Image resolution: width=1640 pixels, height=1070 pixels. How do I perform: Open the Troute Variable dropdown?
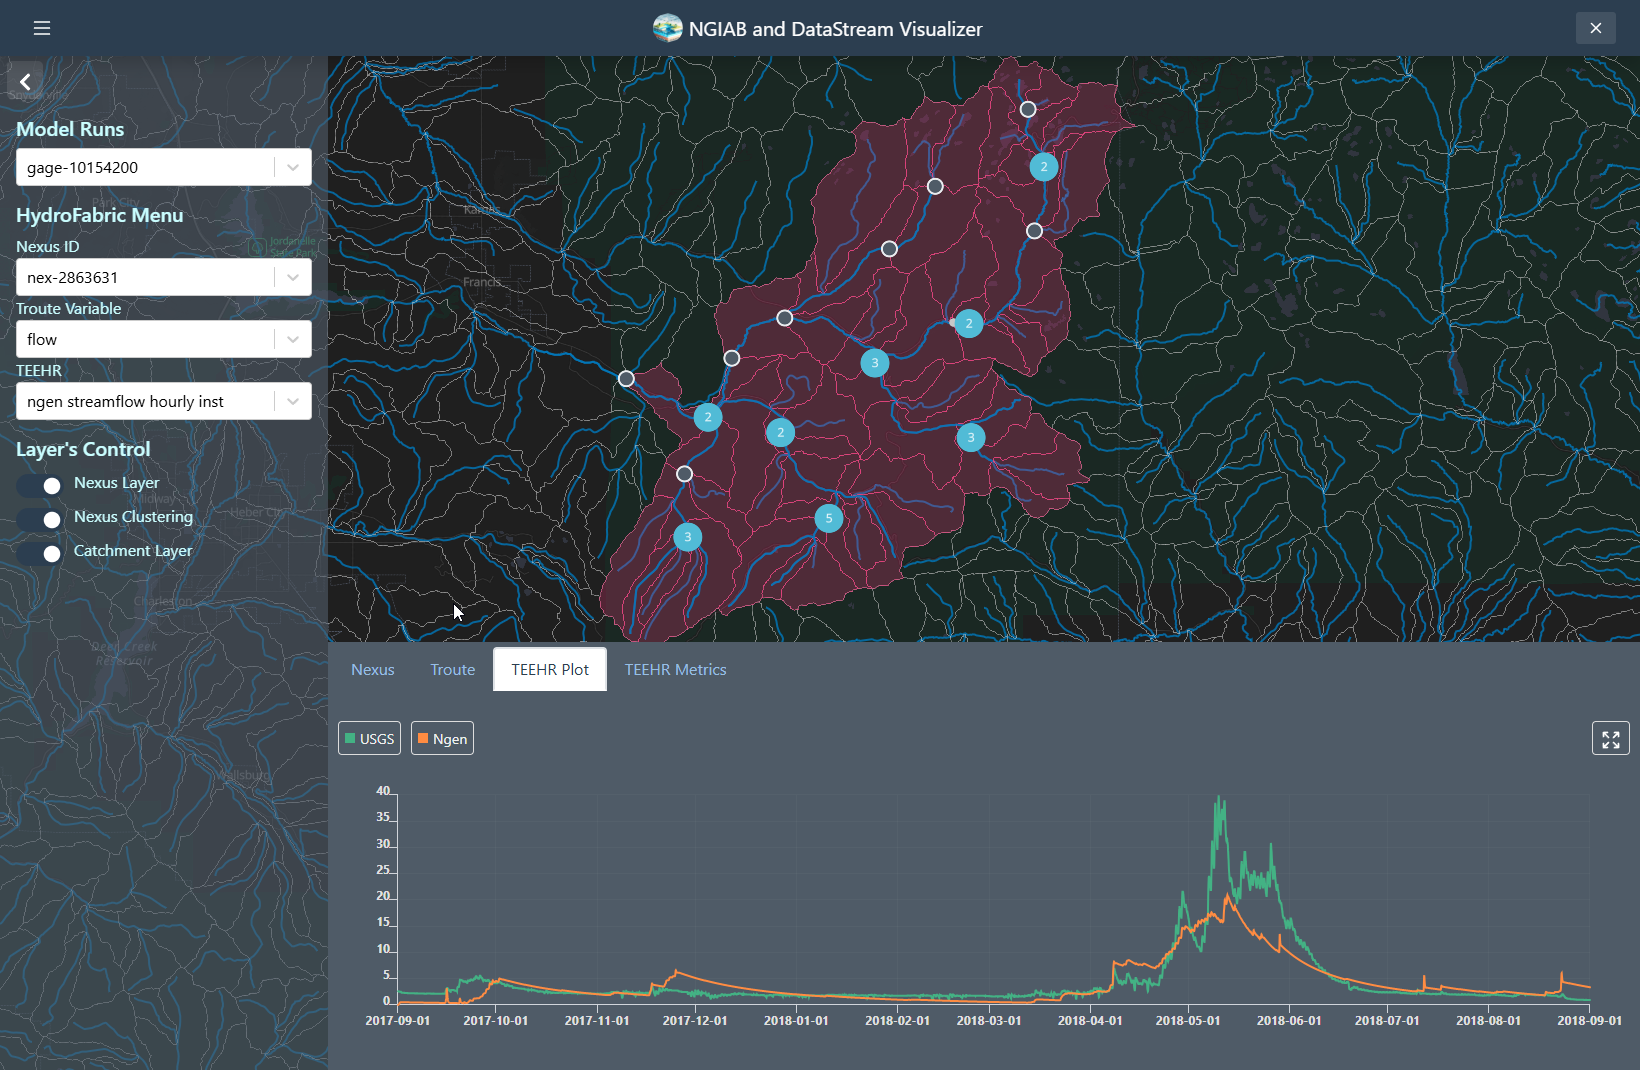click(292, 339)
